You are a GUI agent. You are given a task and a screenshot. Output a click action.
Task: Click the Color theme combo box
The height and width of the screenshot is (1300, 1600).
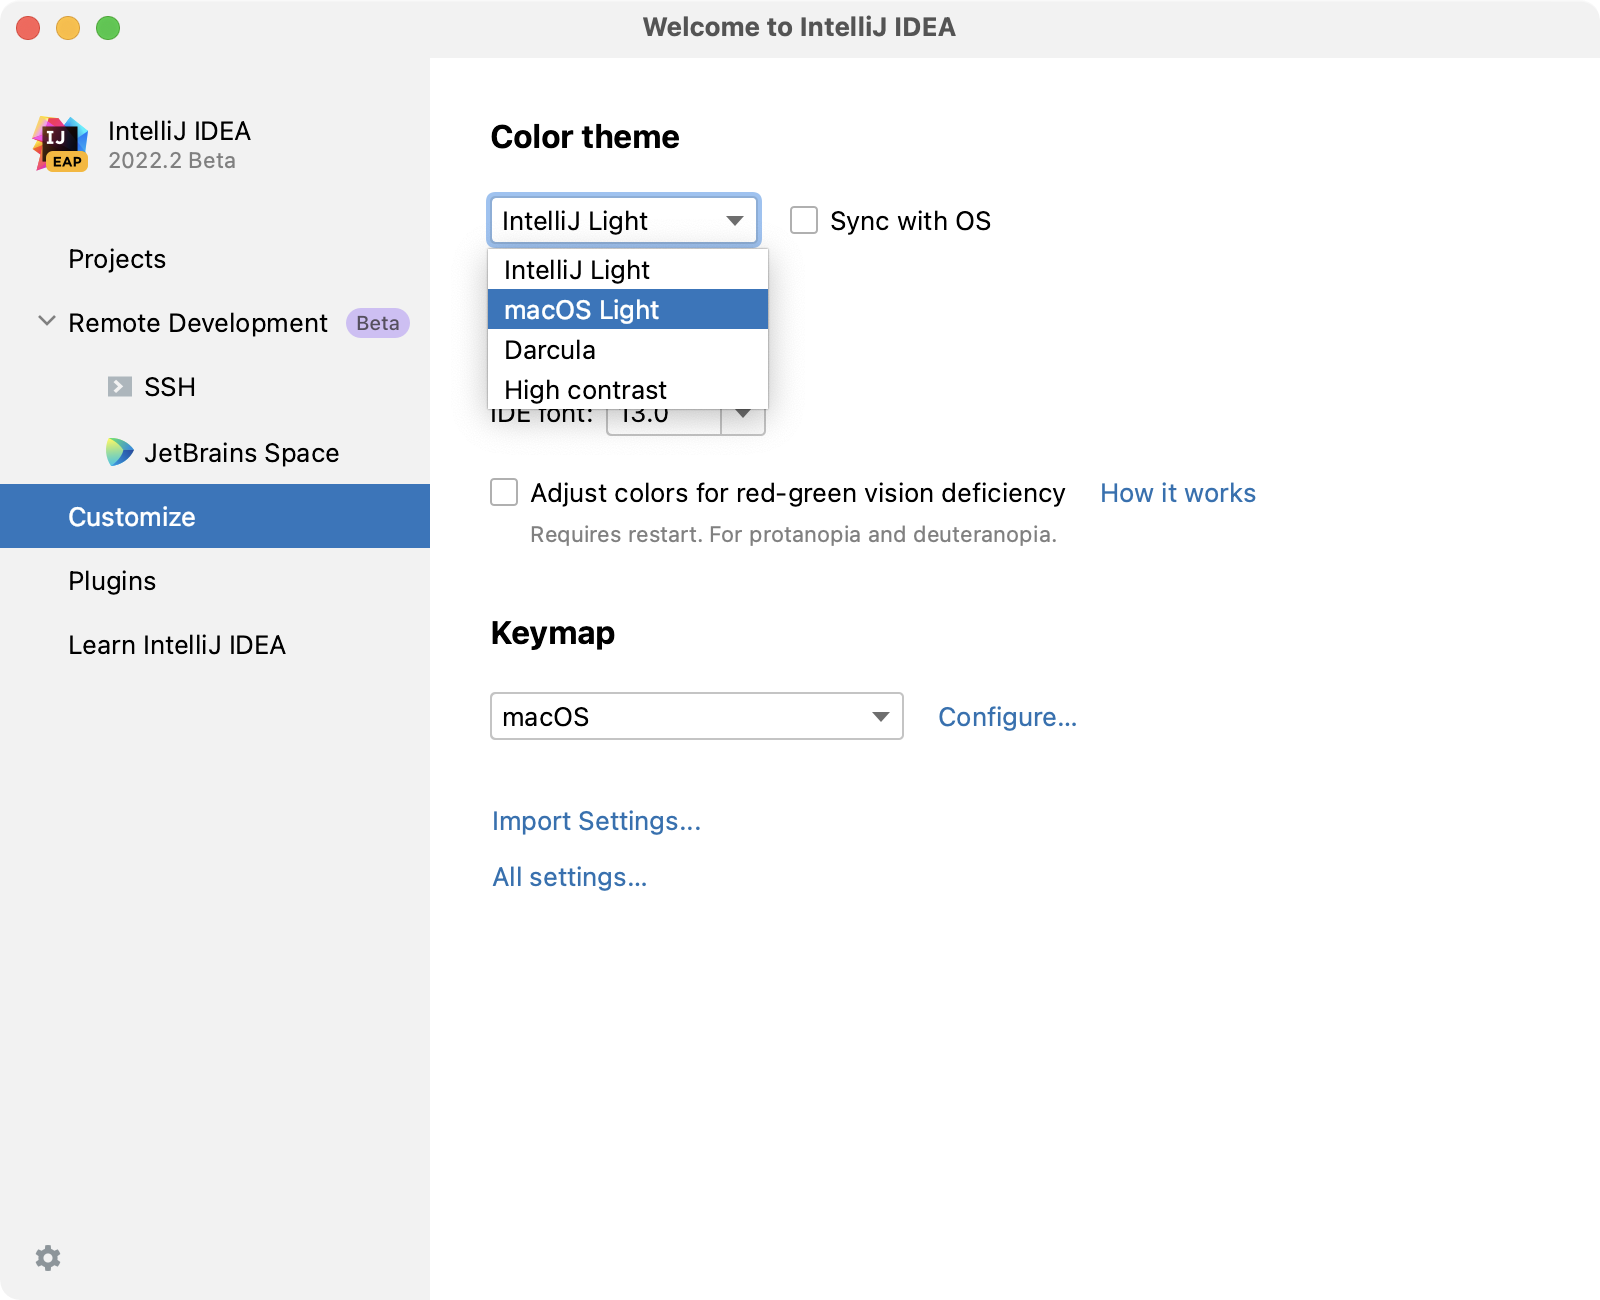(624, 220)
